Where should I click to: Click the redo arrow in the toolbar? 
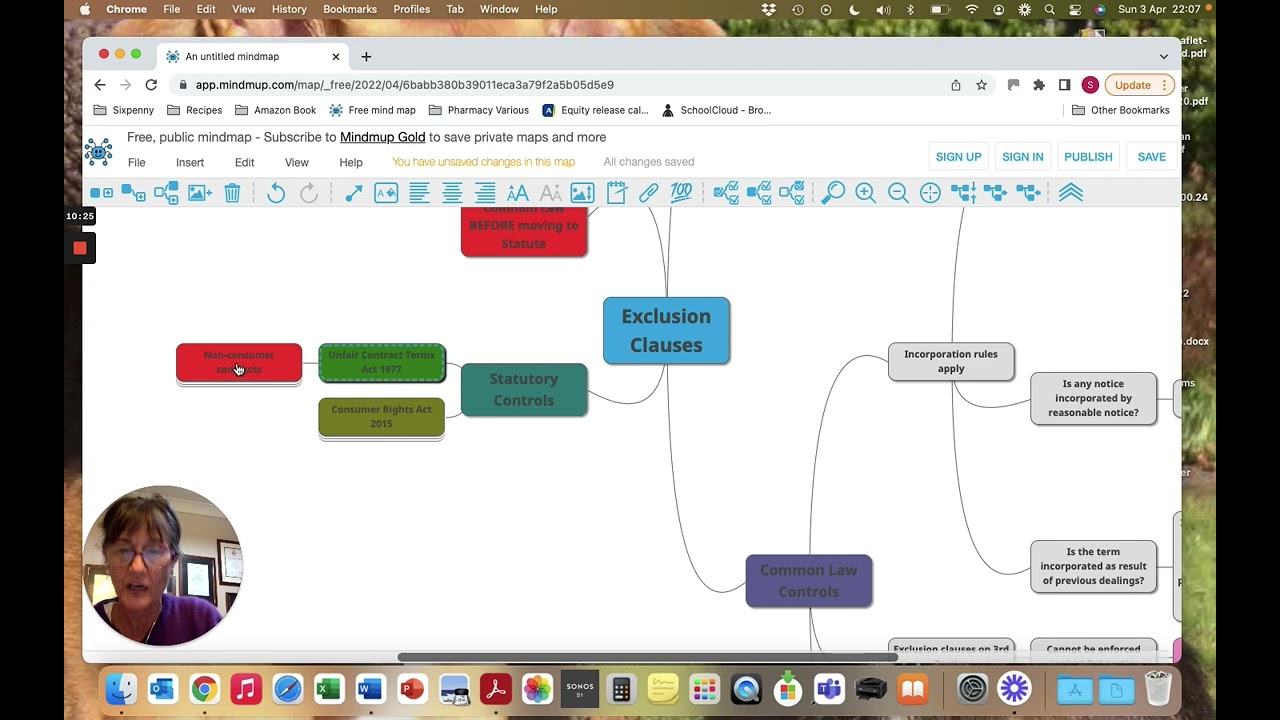coord(309,193)
